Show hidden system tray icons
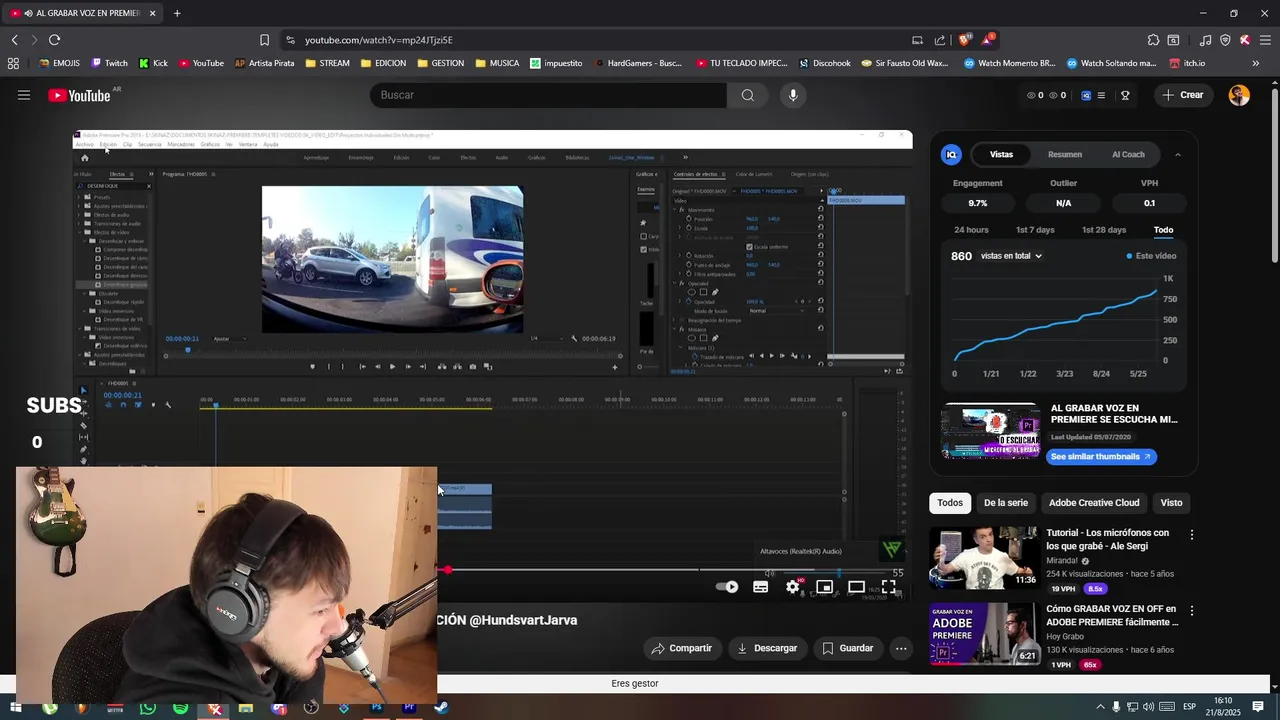This screenshot has height=720, width=1280. (1100, 707)
